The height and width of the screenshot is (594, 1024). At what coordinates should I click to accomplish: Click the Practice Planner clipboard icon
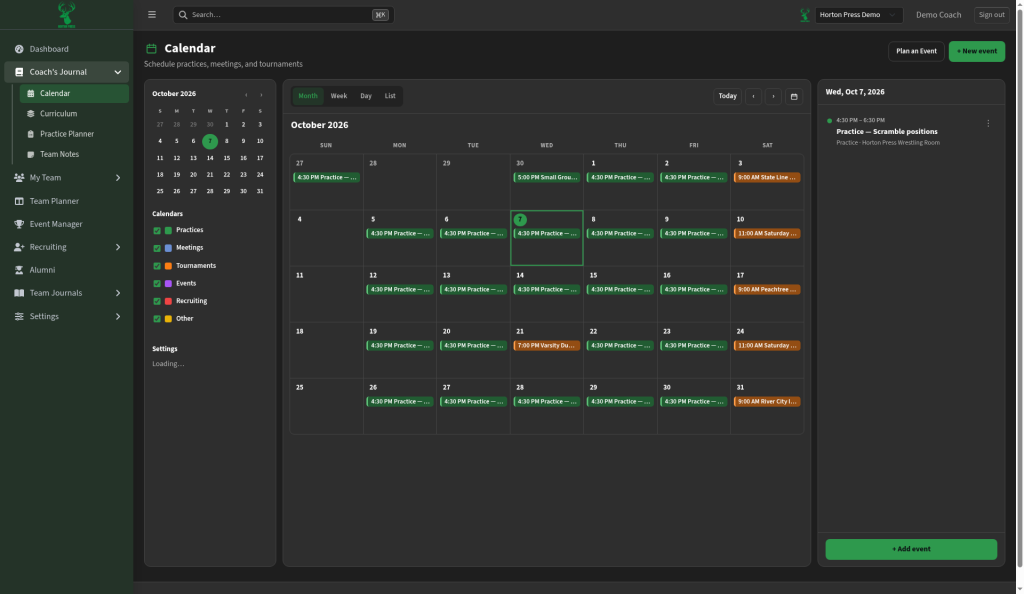30,134
